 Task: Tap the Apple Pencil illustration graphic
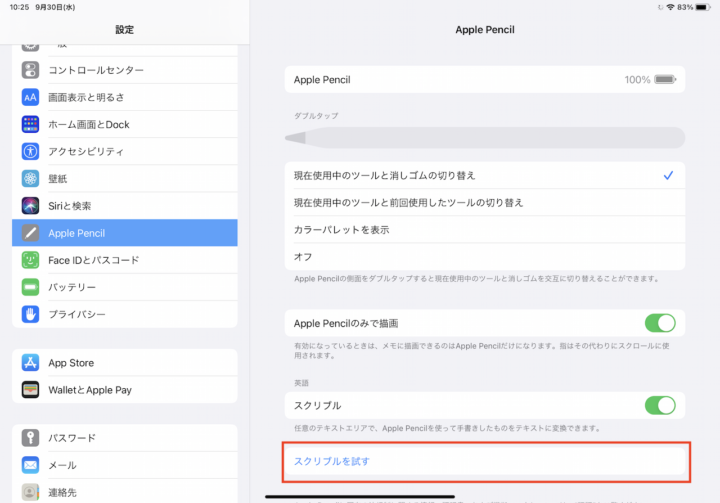(485, 137)
